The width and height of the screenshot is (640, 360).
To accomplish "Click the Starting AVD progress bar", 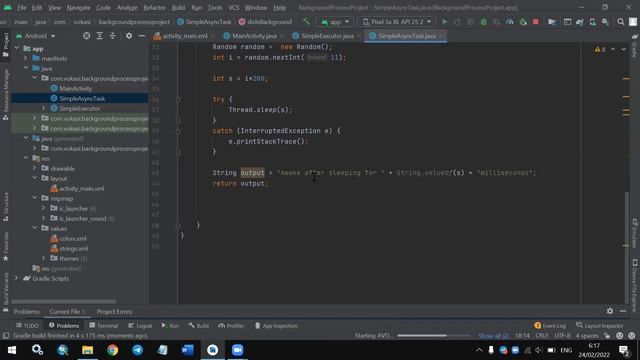I will [433, 336].
